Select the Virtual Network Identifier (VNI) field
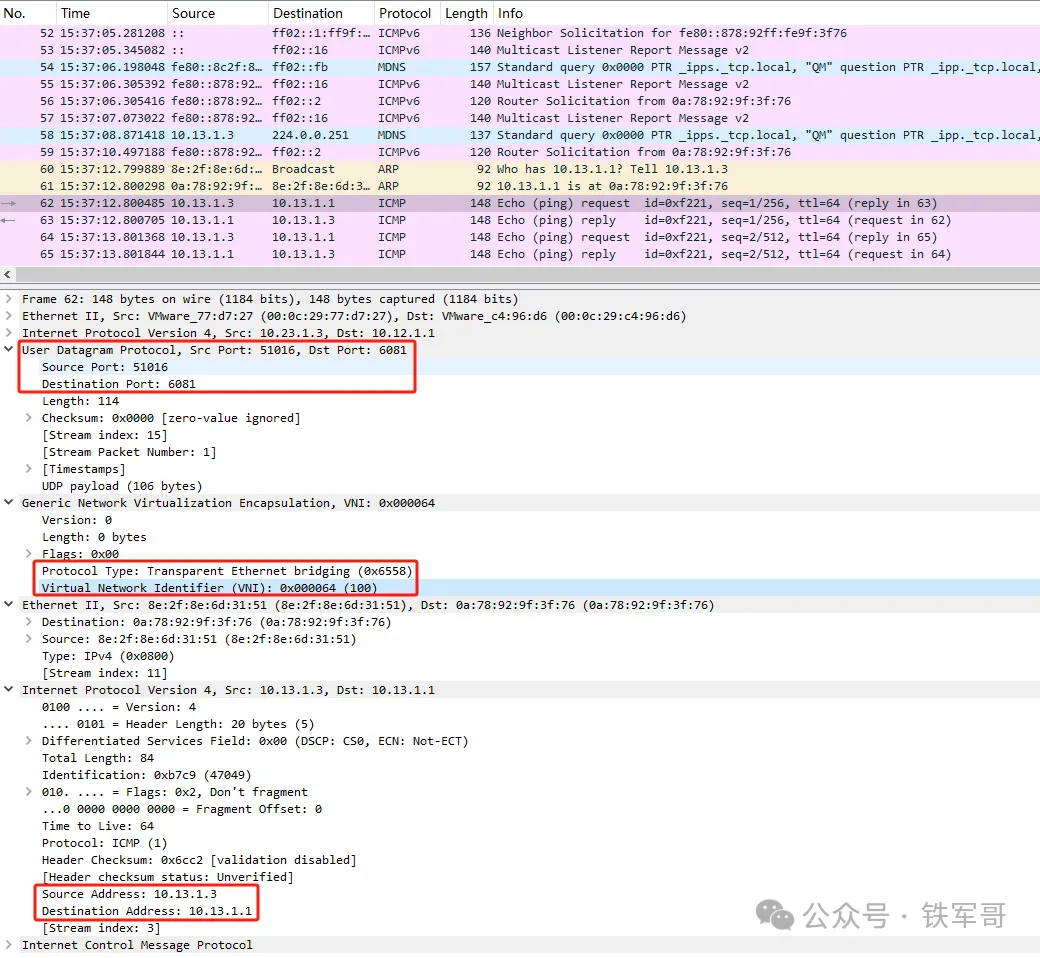The width and height of the screenshot is (1040, 958). click(x=210, y=588)
